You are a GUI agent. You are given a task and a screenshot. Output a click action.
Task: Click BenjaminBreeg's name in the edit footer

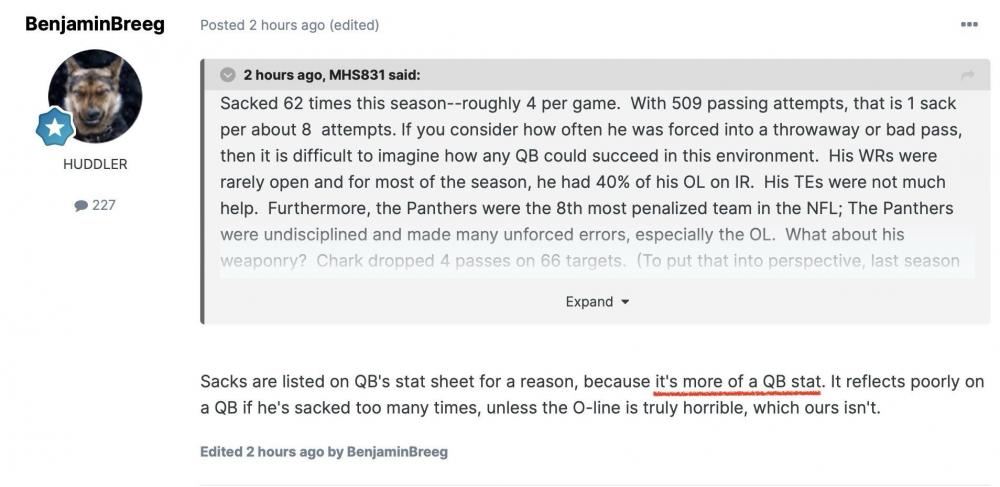point(397,452)
